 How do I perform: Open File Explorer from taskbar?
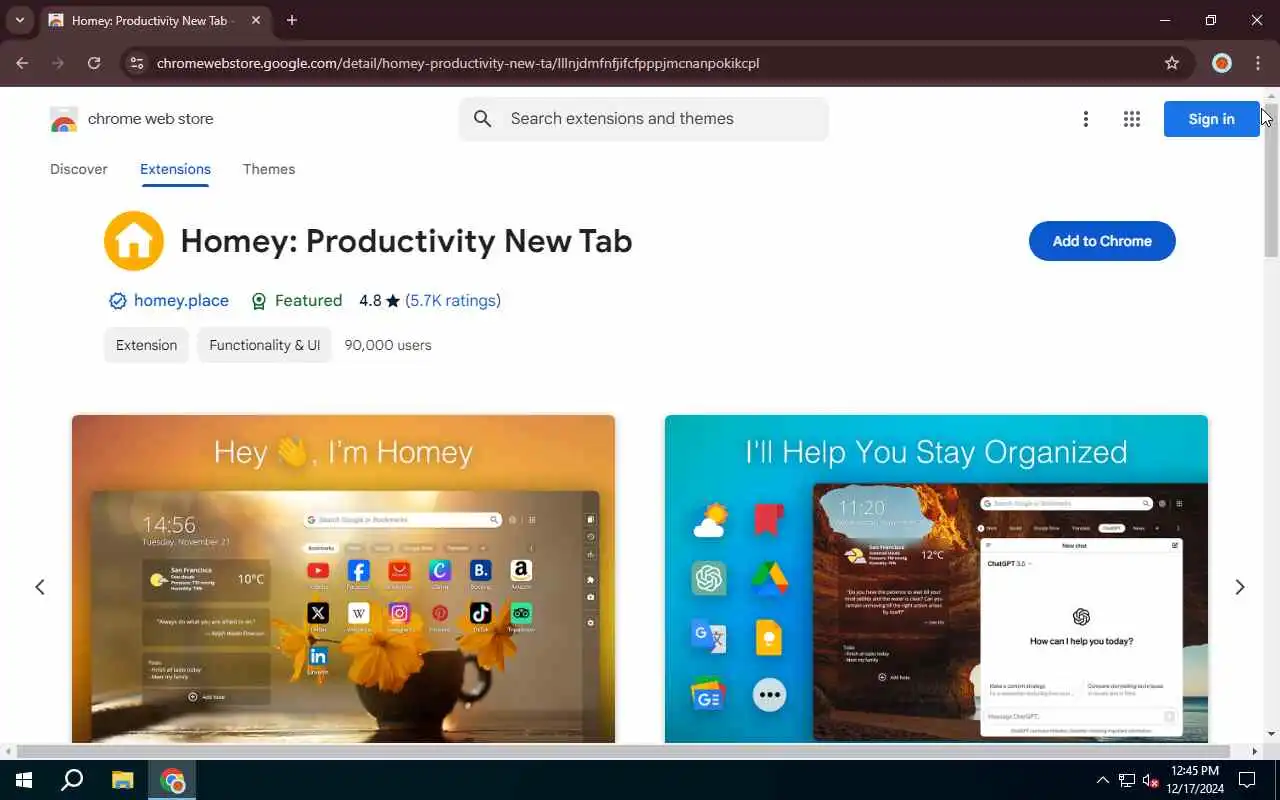[x=122, y=780]
